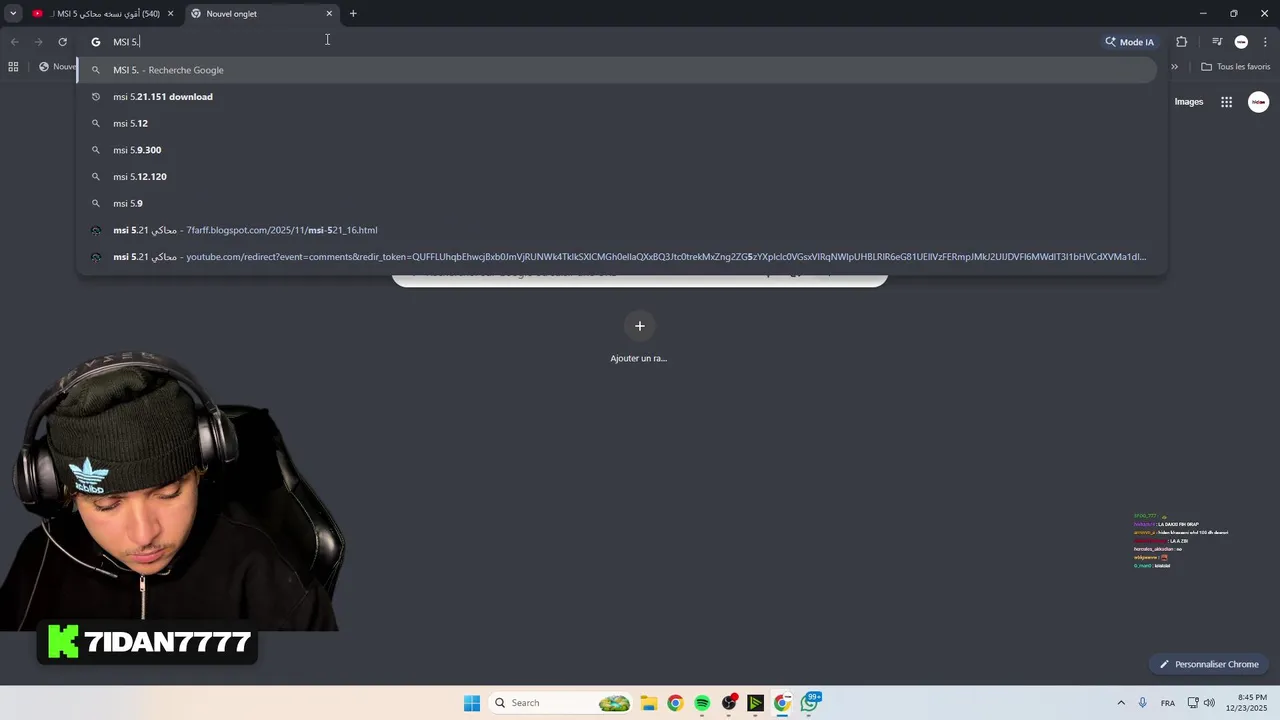Image resolution: width=1280 pixels, height=720 pixels.
Task: Choose msi 5.21.151 download suggestion
Action: coord(616,97)
